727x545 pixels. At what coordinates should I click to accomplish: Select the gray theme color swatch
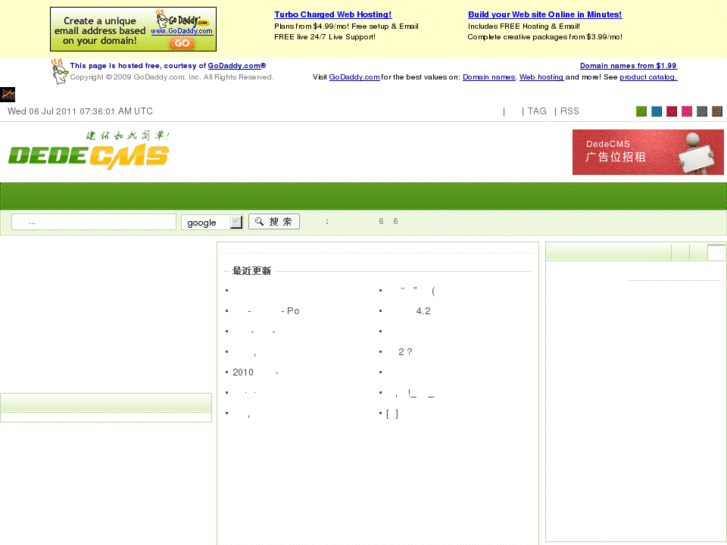click(x=702, y=111)
